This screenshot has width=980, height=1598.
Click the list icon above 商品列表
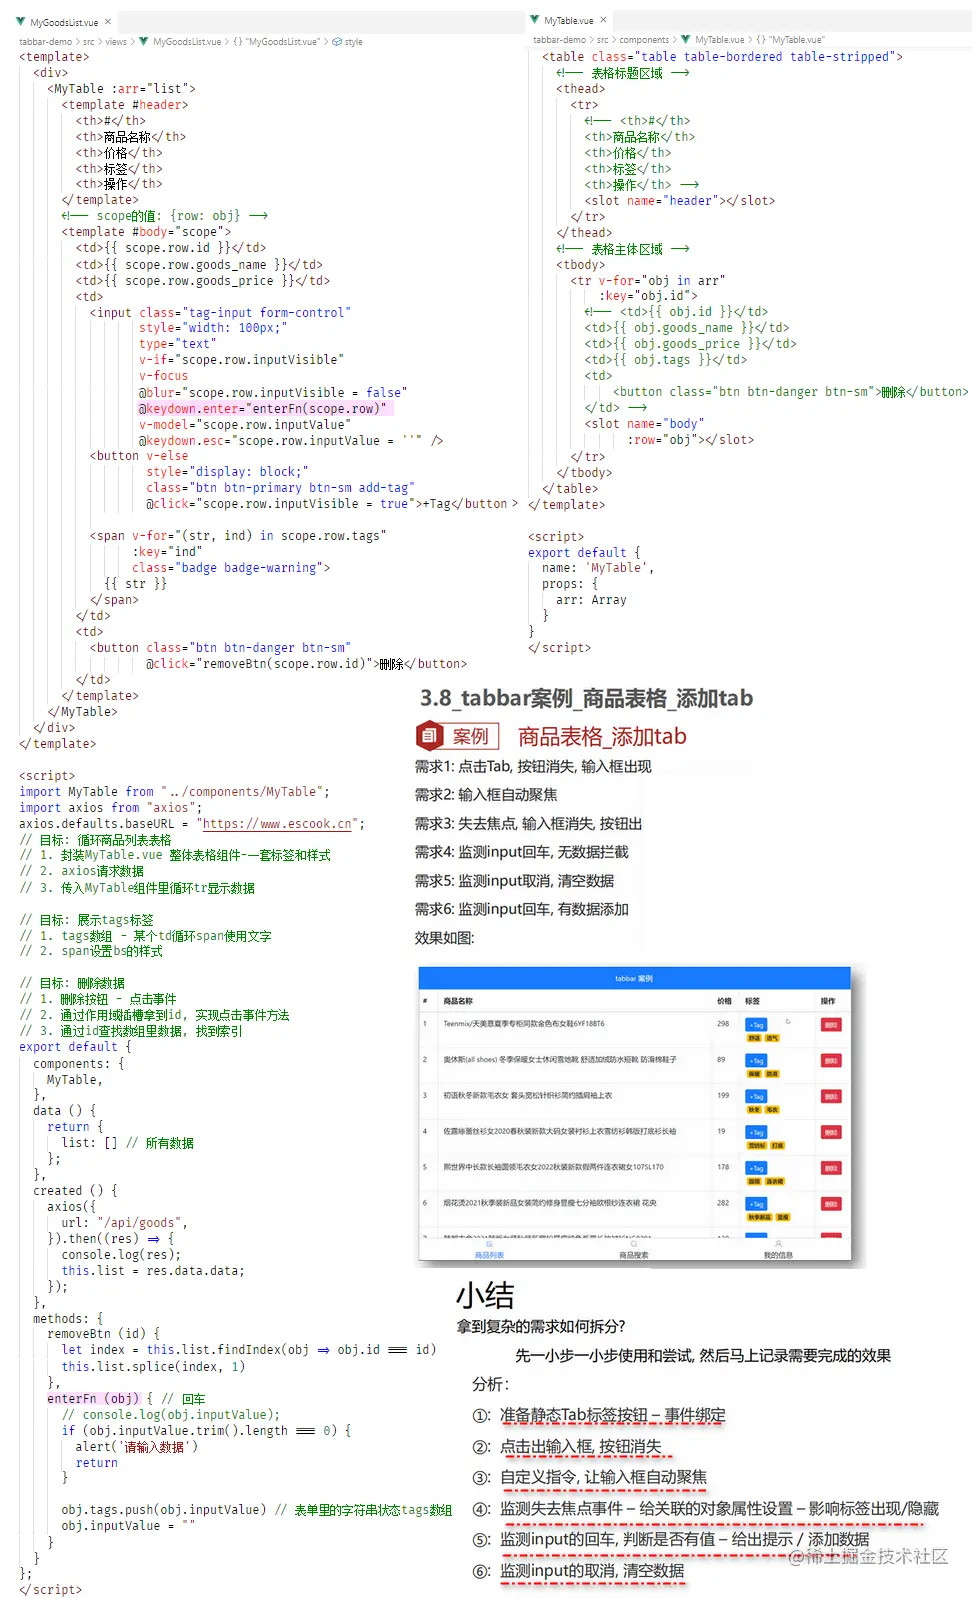point(489,1245)
